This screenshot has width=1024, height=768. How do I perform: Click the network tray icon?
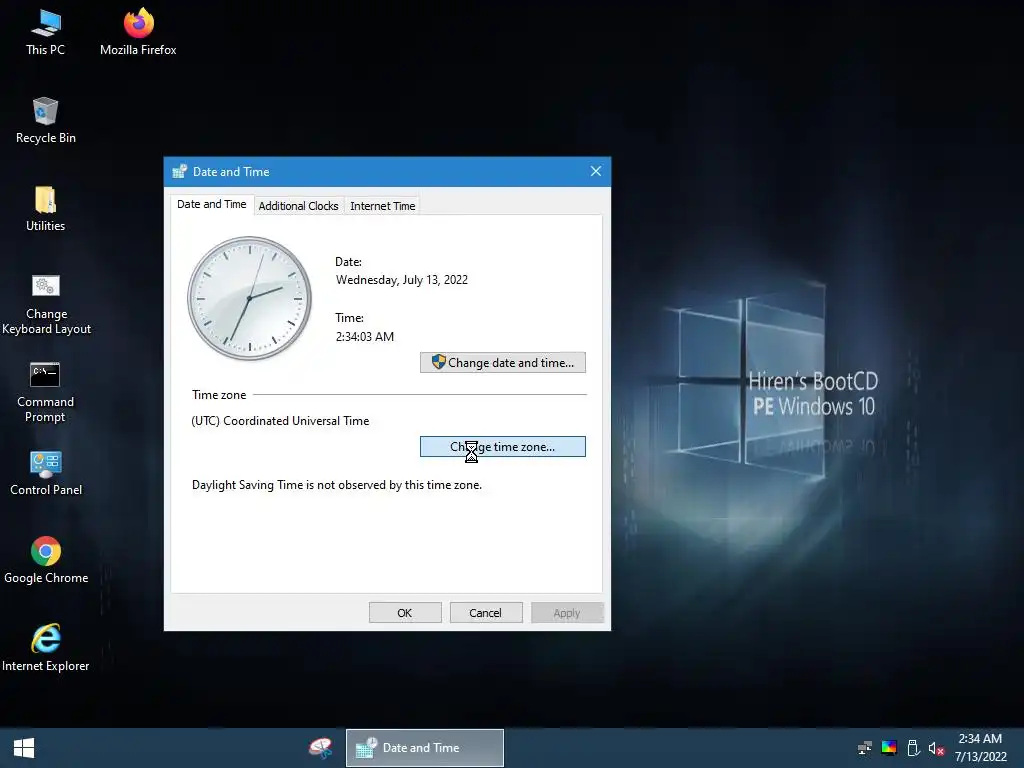click(865, 748)
